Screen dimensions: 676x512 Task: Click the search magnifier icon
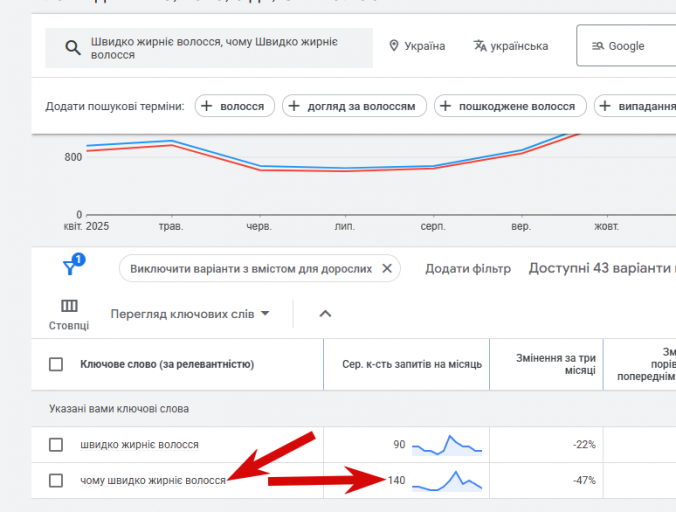pos(73,48)
